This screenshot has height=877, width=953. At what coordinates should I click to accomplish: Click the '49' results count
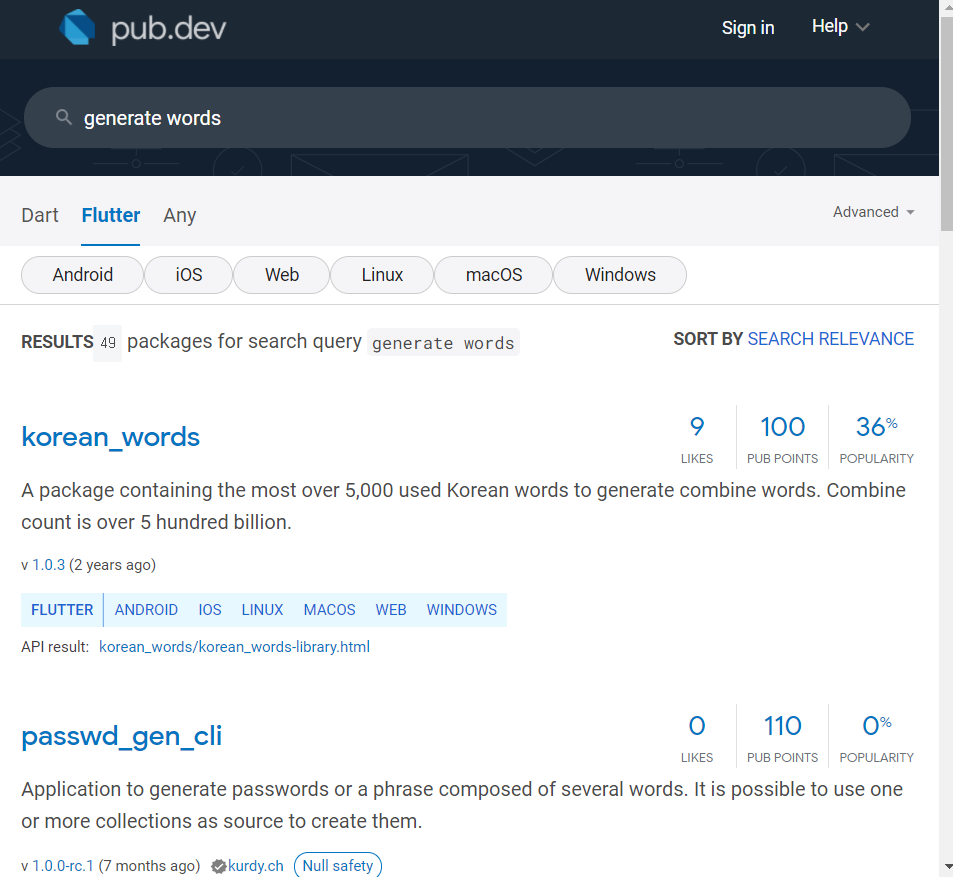coord(108,343)
